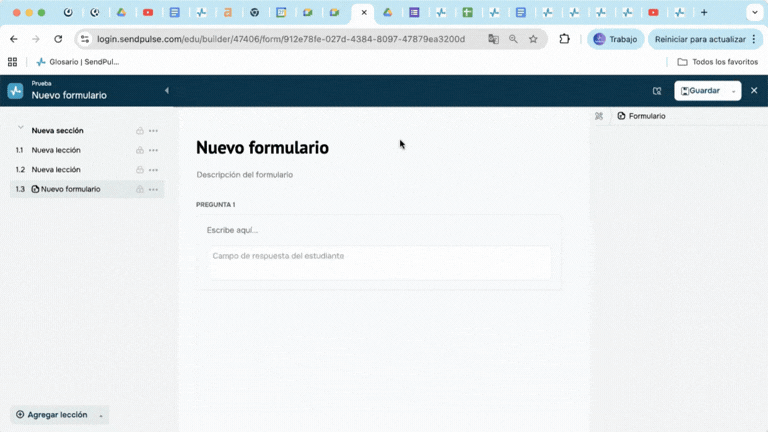This screenshot has height=432, width=768.
Task: Select Nueva sección in the sidebar
Action: point(57,131)
